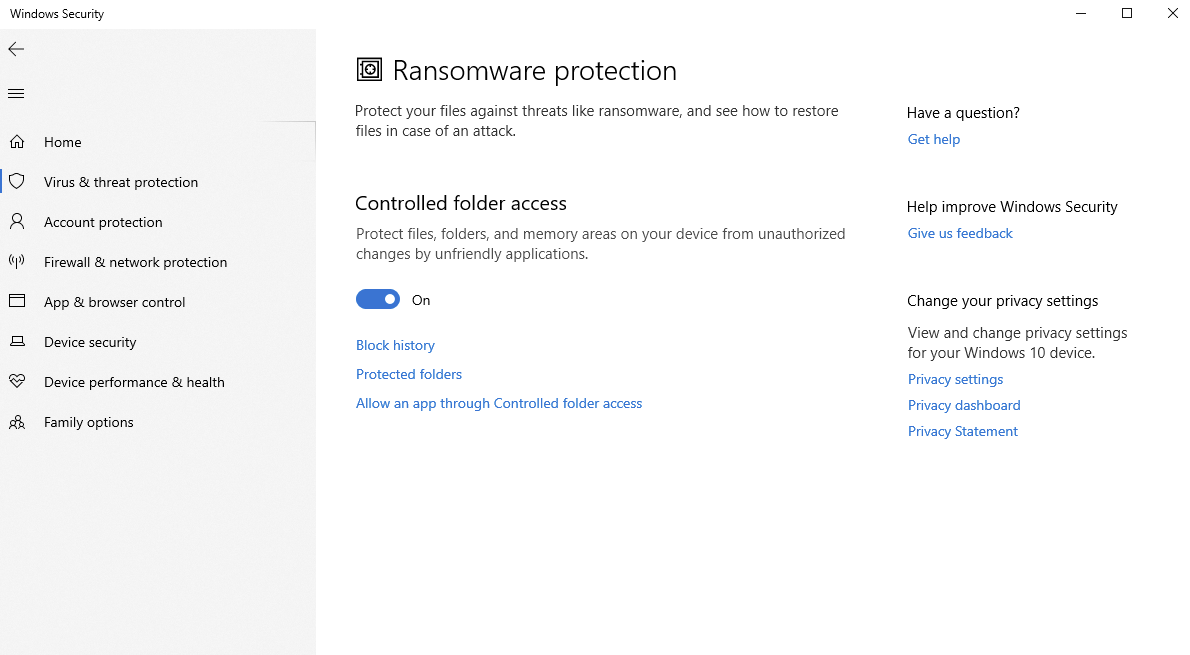The height and width of the screenshot is (655, 1190).
Task: Click the Give us feedback link
Action: click(x=960, y=233)
